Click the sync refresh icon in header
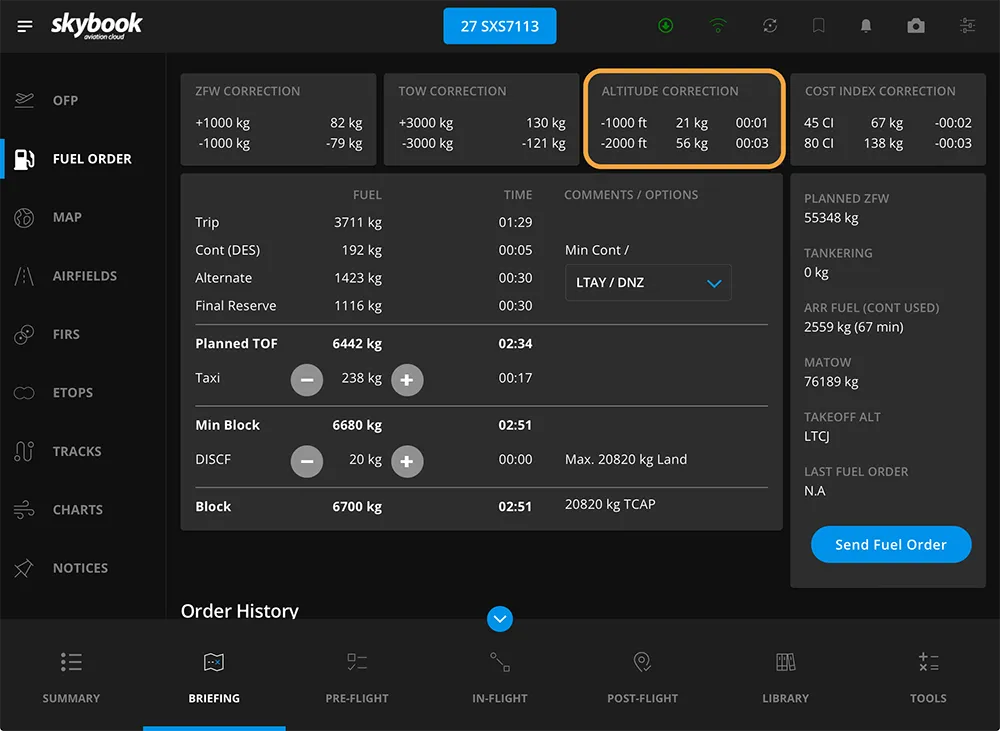Image resolution: width=1000 pixels, height=731 pixels. pyautogui.click(x=769, y=26)
